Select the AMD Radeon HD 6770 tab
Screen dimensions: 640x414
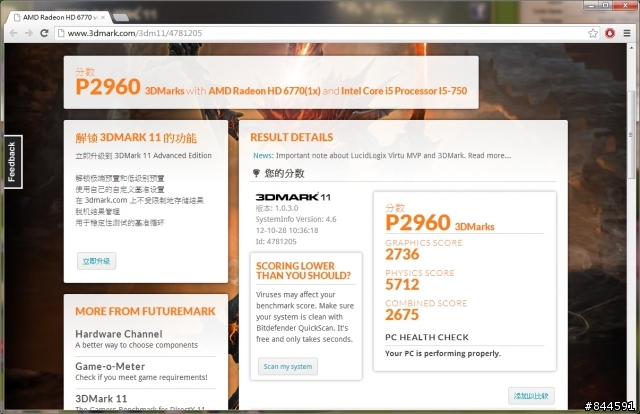click(x=59, y=17)
